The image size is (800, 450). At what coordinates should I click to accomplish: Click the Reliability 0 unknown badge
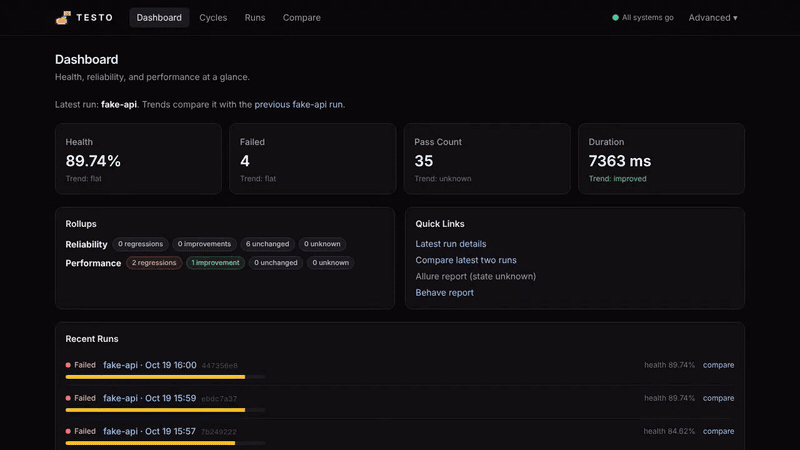pos(322,244)
